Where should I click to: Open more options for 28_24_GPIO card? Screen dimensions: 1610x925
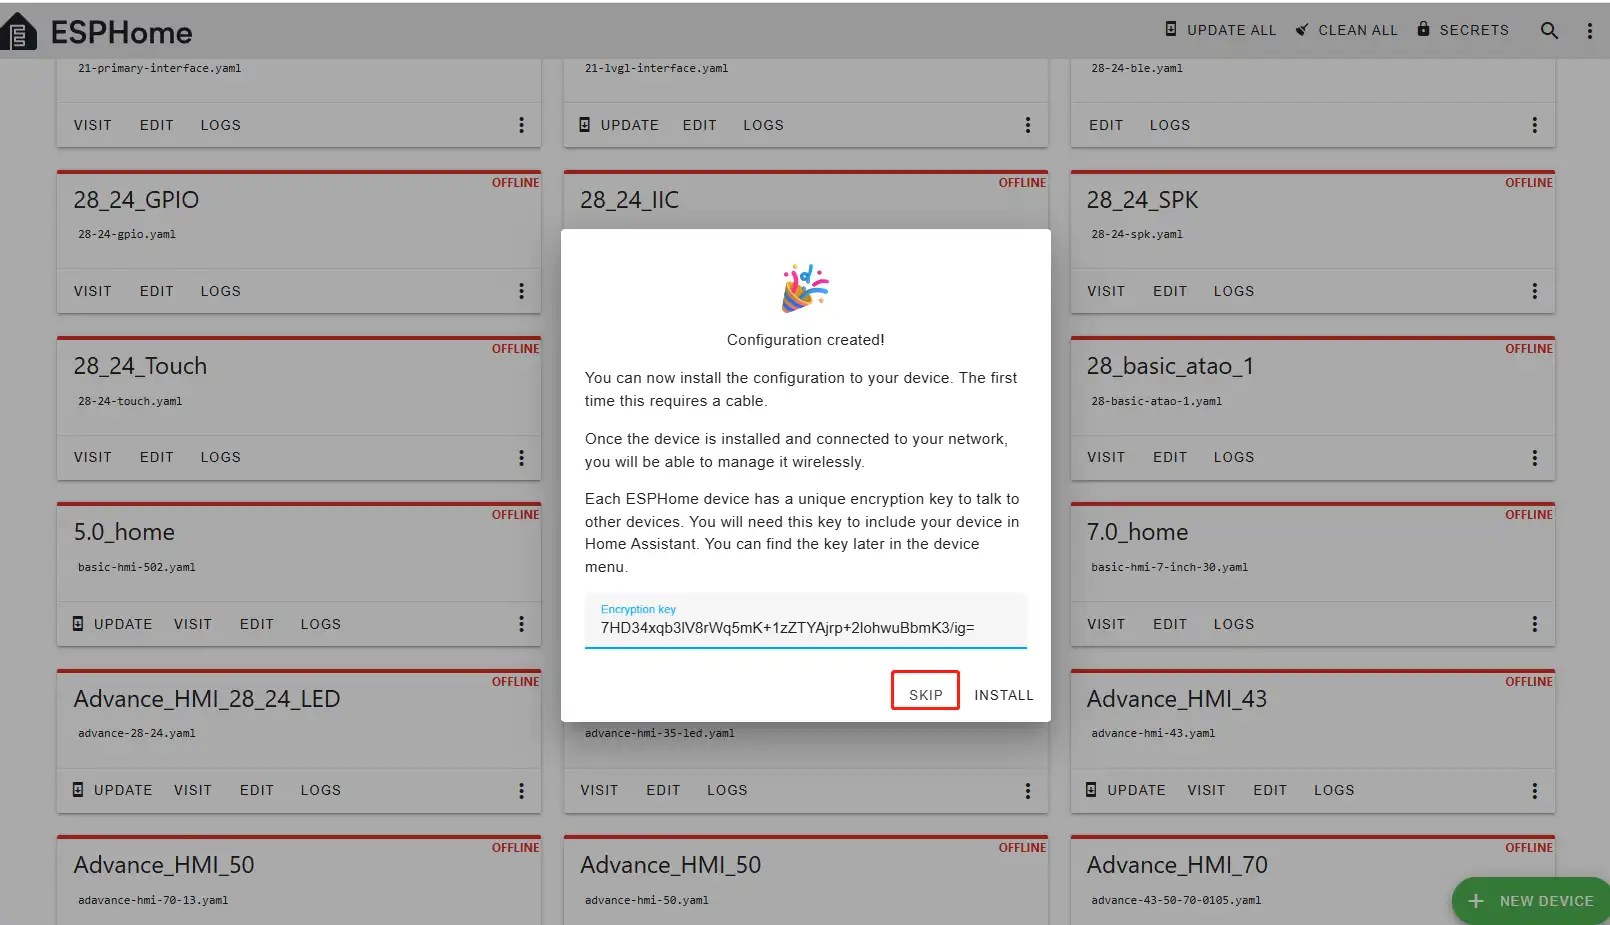pos(521,291)
